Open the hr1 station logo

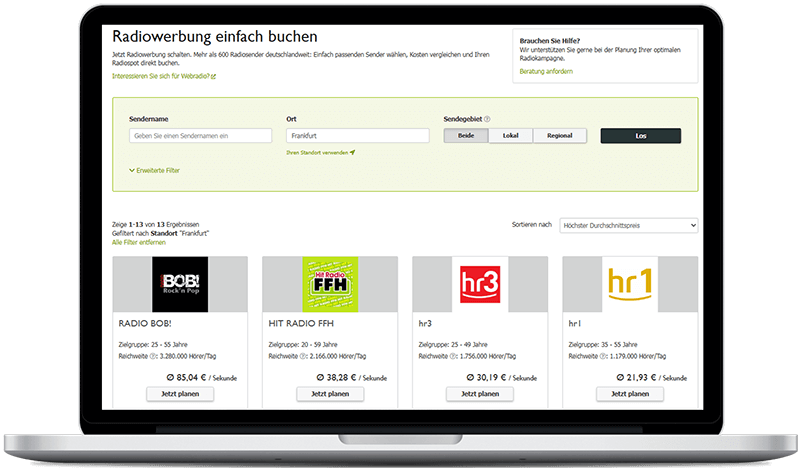pos(630,284)
